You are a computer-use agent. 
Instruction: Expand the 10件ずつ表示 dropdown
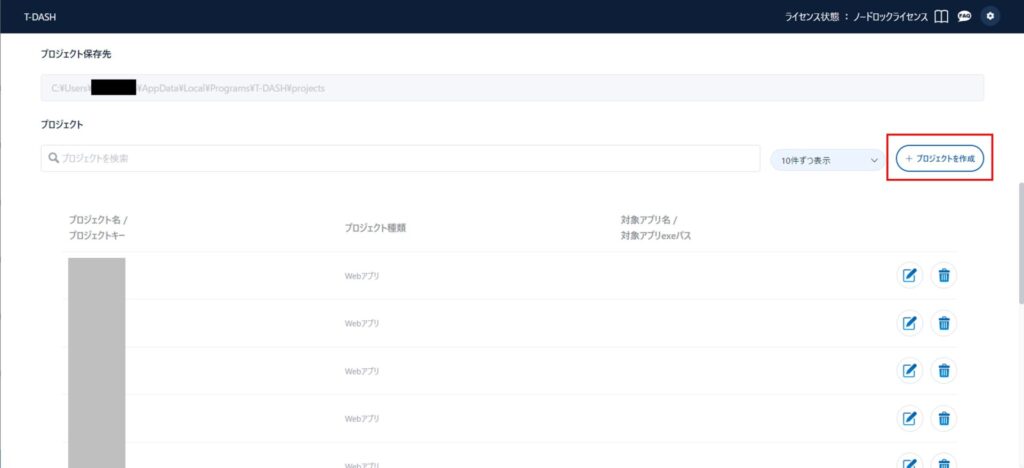826,159
